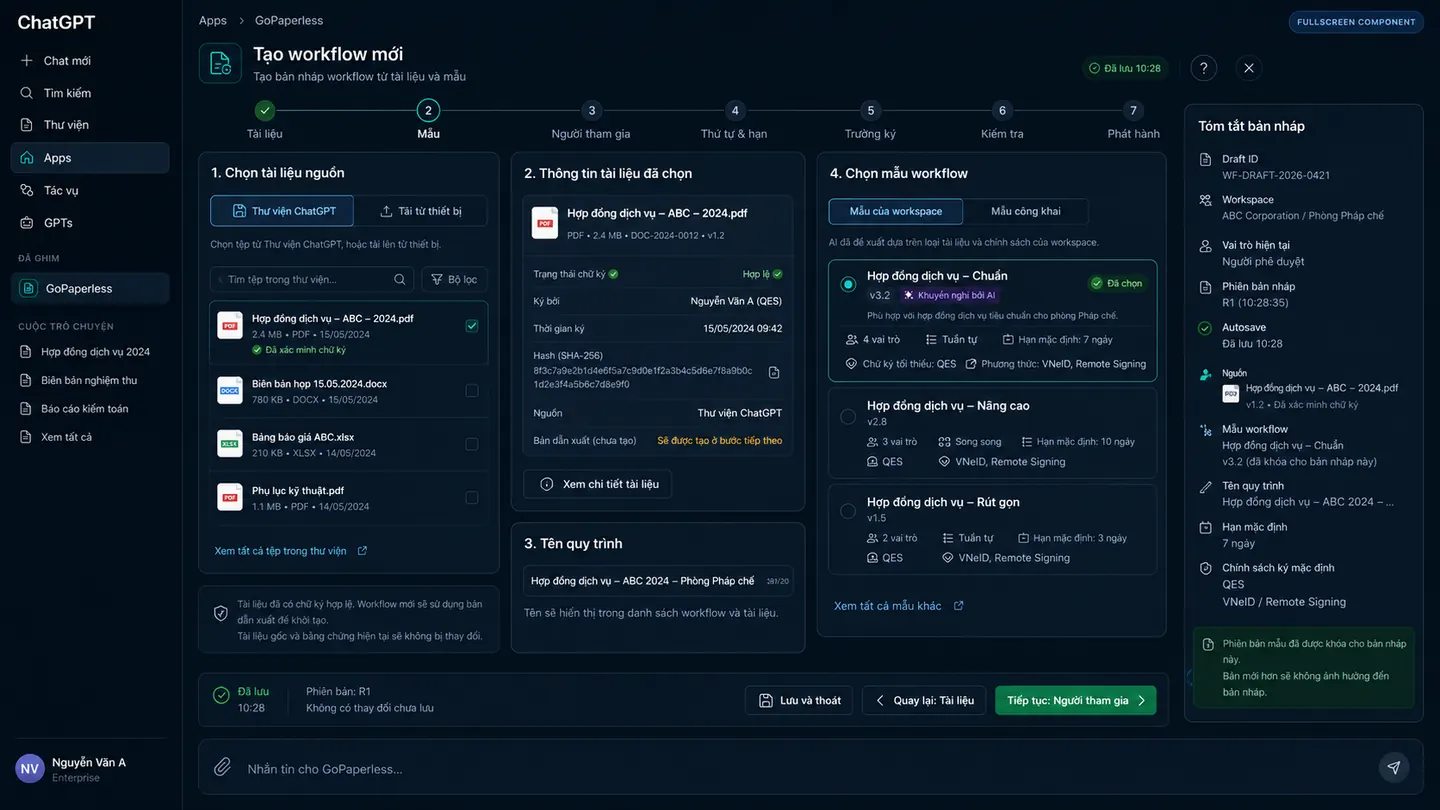Click the Apps breadcrumb at the top
The image size is (1440, 810).
[x=213, y=20]
